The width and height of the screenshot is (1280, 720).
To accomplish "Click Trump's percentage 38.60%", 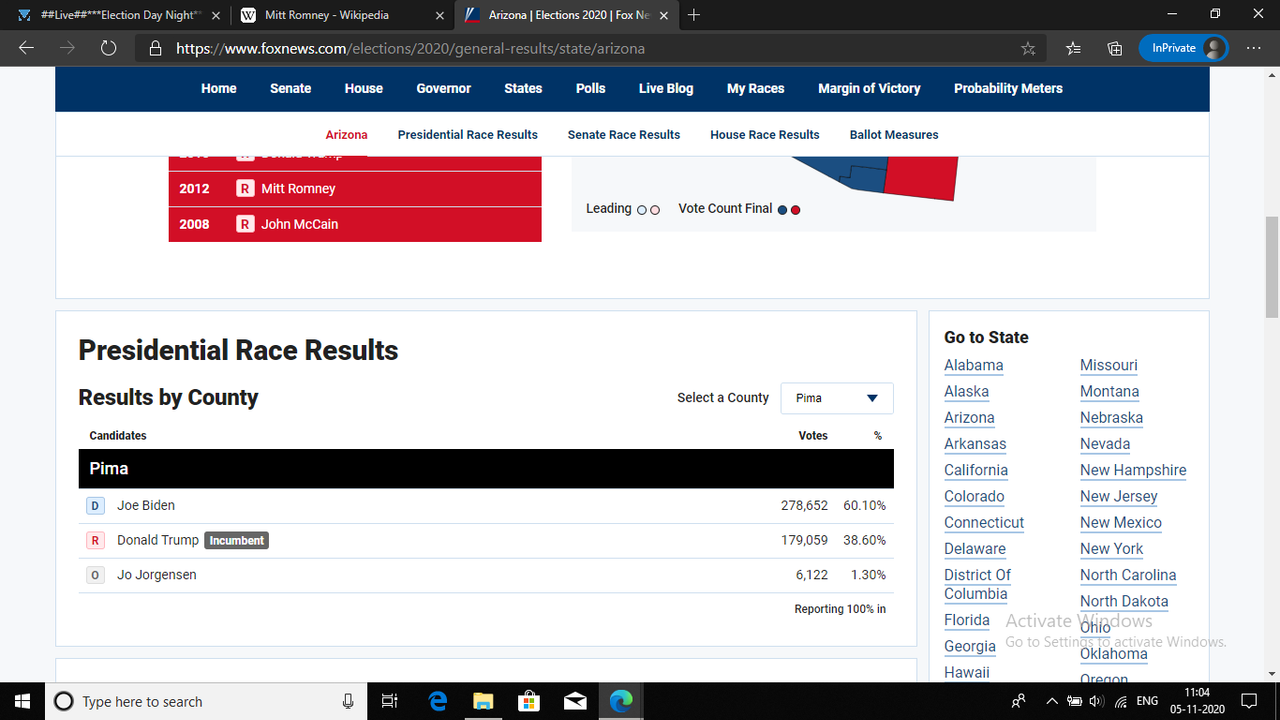I will click(864, 540).
